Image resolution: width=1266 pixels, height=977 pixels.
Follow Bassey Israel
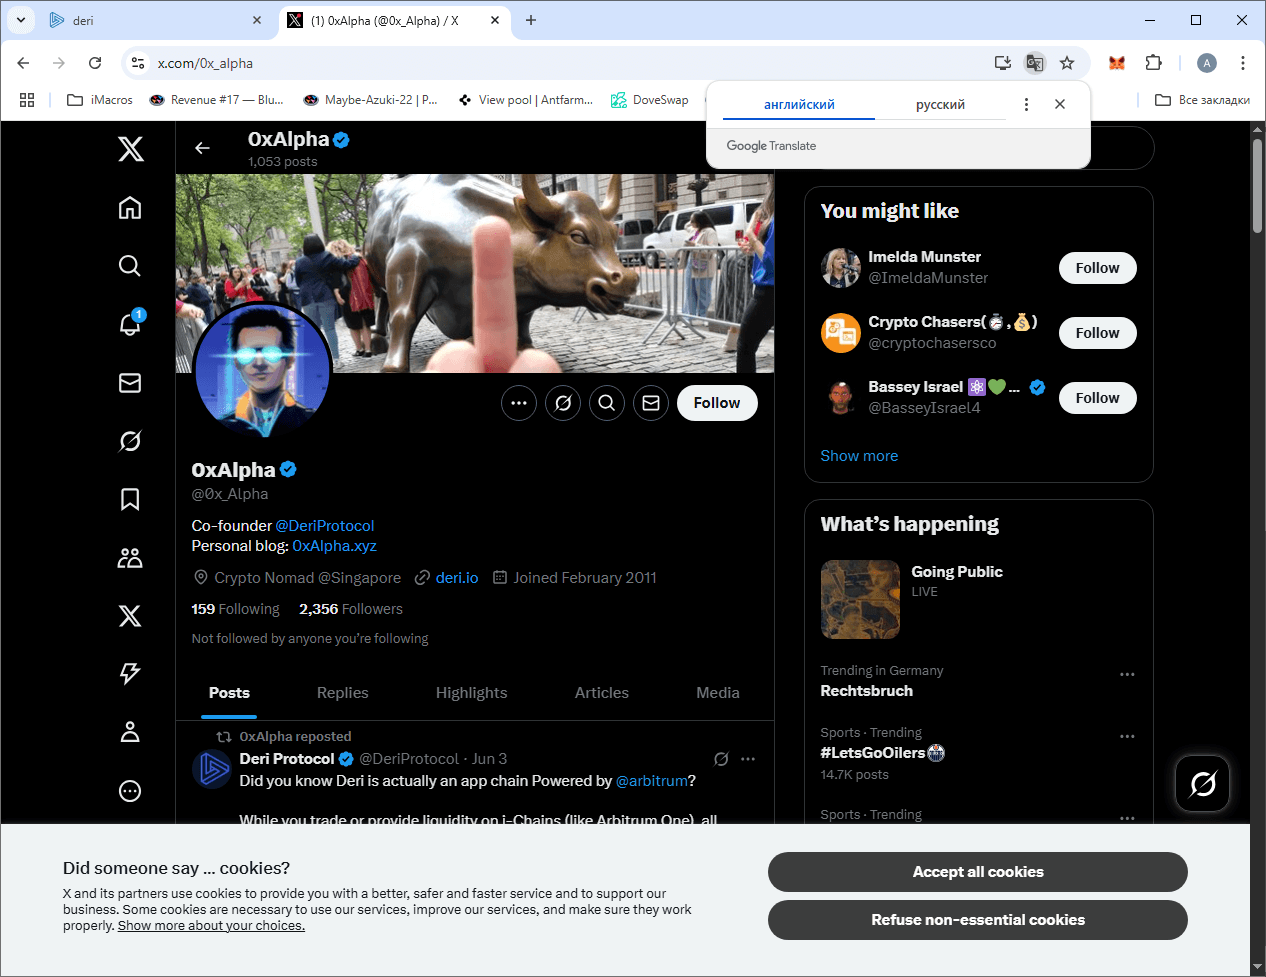coord(1097,398)
